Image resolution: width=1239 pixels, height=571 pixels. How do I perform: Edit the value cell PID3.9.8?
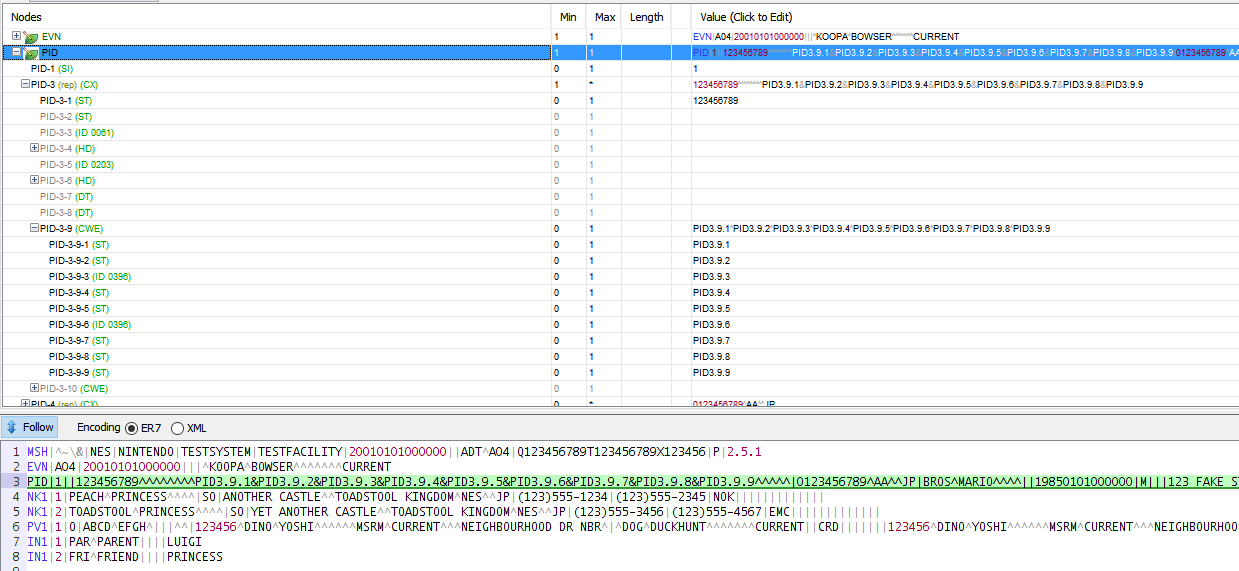pyautogui.click(x=965, y=357)
